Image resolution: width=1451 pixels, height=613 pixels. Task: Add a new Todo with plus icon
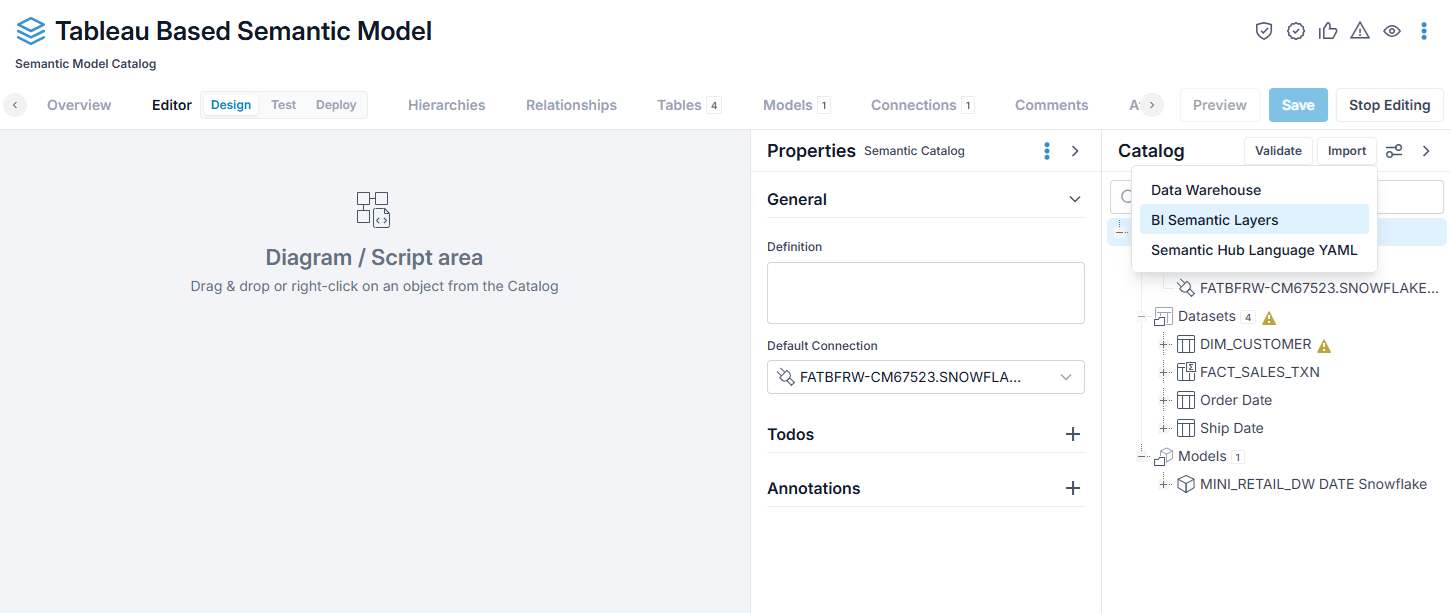tap(1073, 434)
